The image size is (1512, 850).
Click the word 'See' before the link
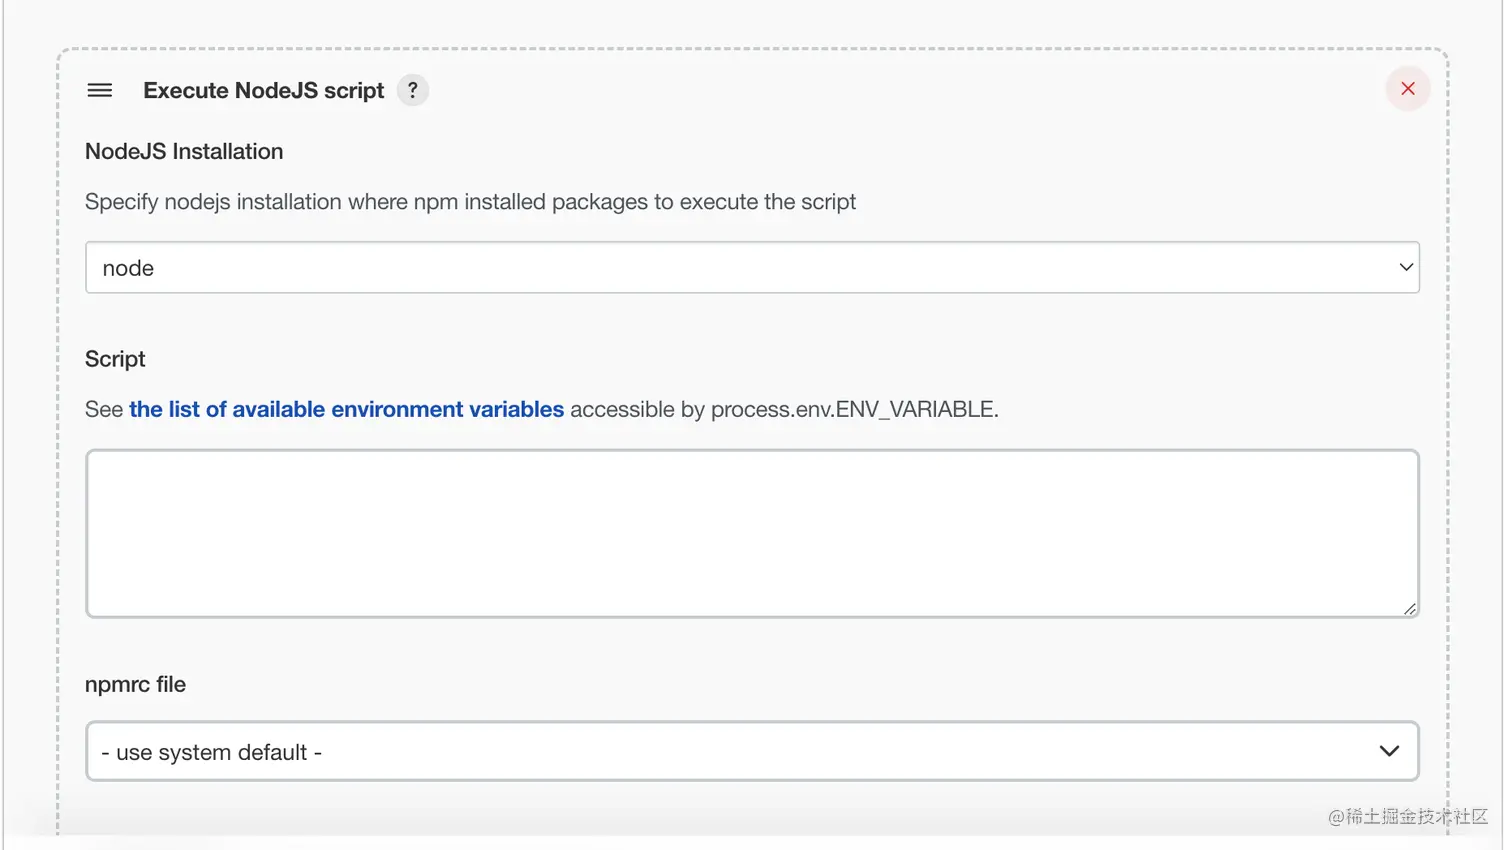(x=104, y=409)
